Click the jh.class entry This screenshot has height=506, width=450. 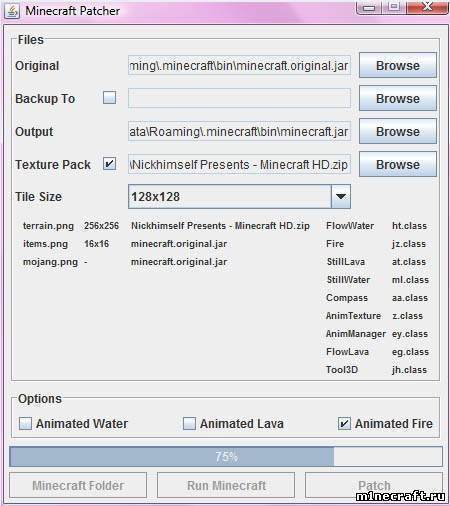409,370
